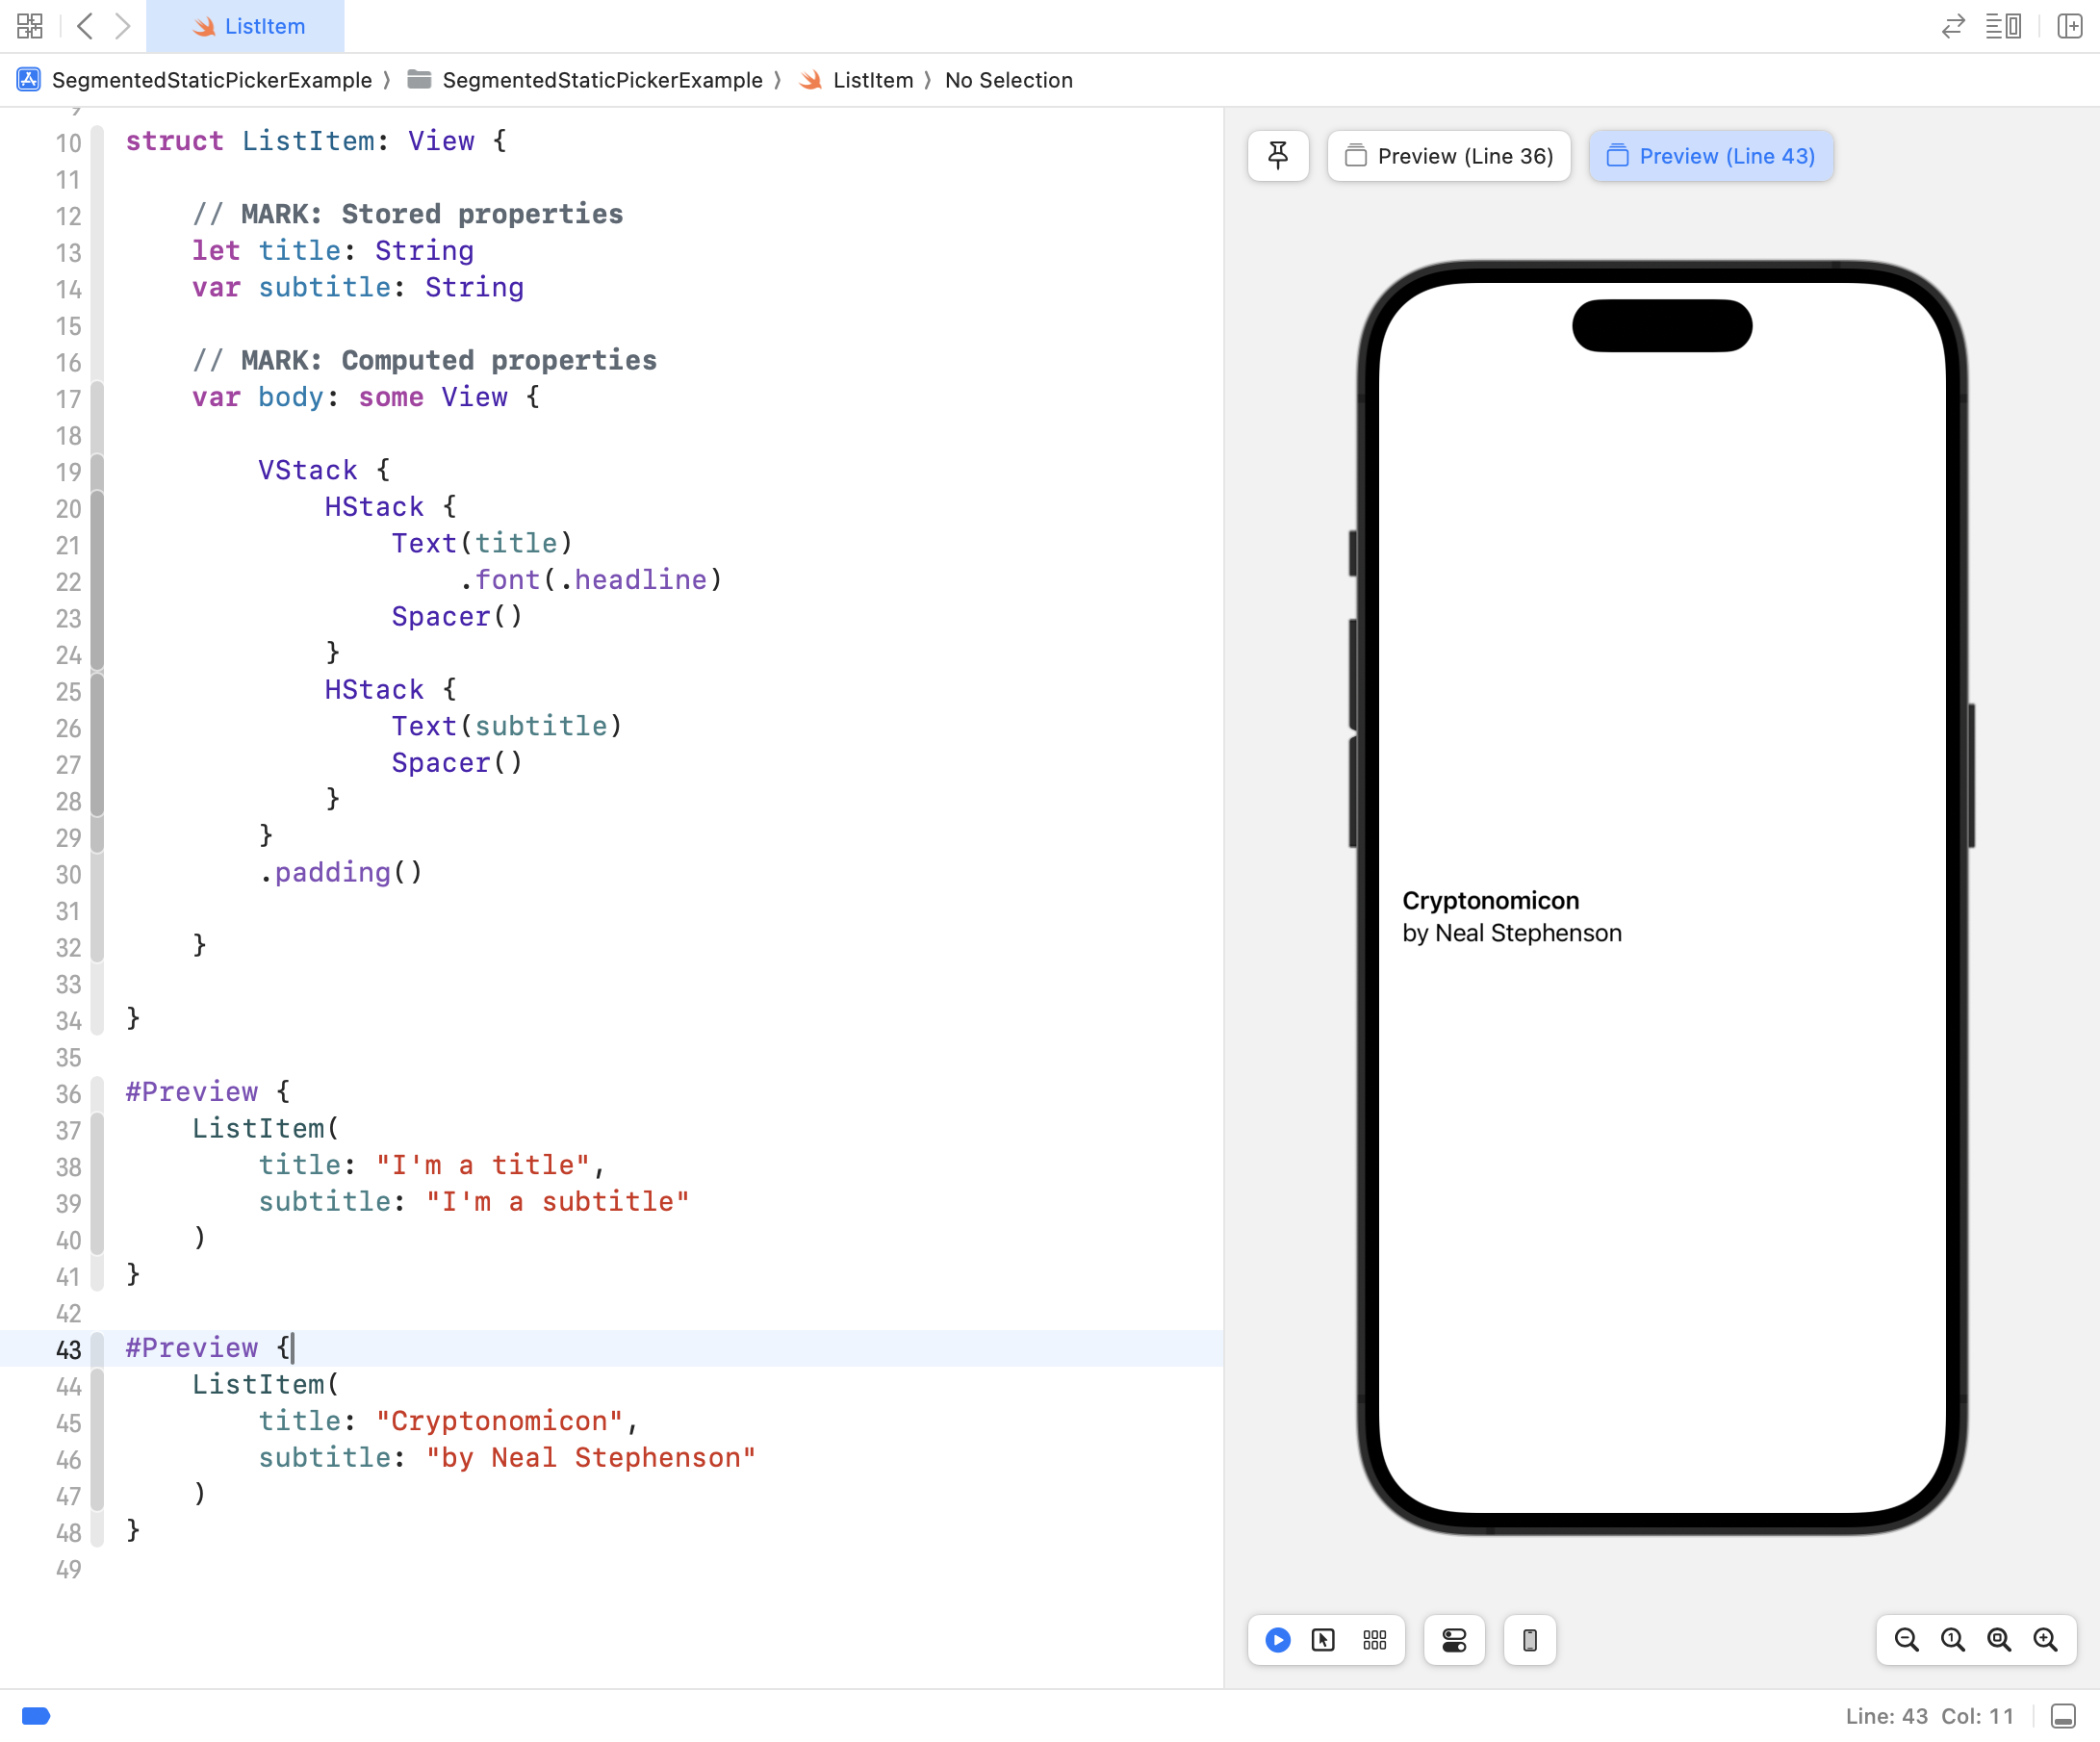The image size is (2100, 1742).
Task: Enable selectable mode in the preview canvas
Action: click(1323, 1640)
